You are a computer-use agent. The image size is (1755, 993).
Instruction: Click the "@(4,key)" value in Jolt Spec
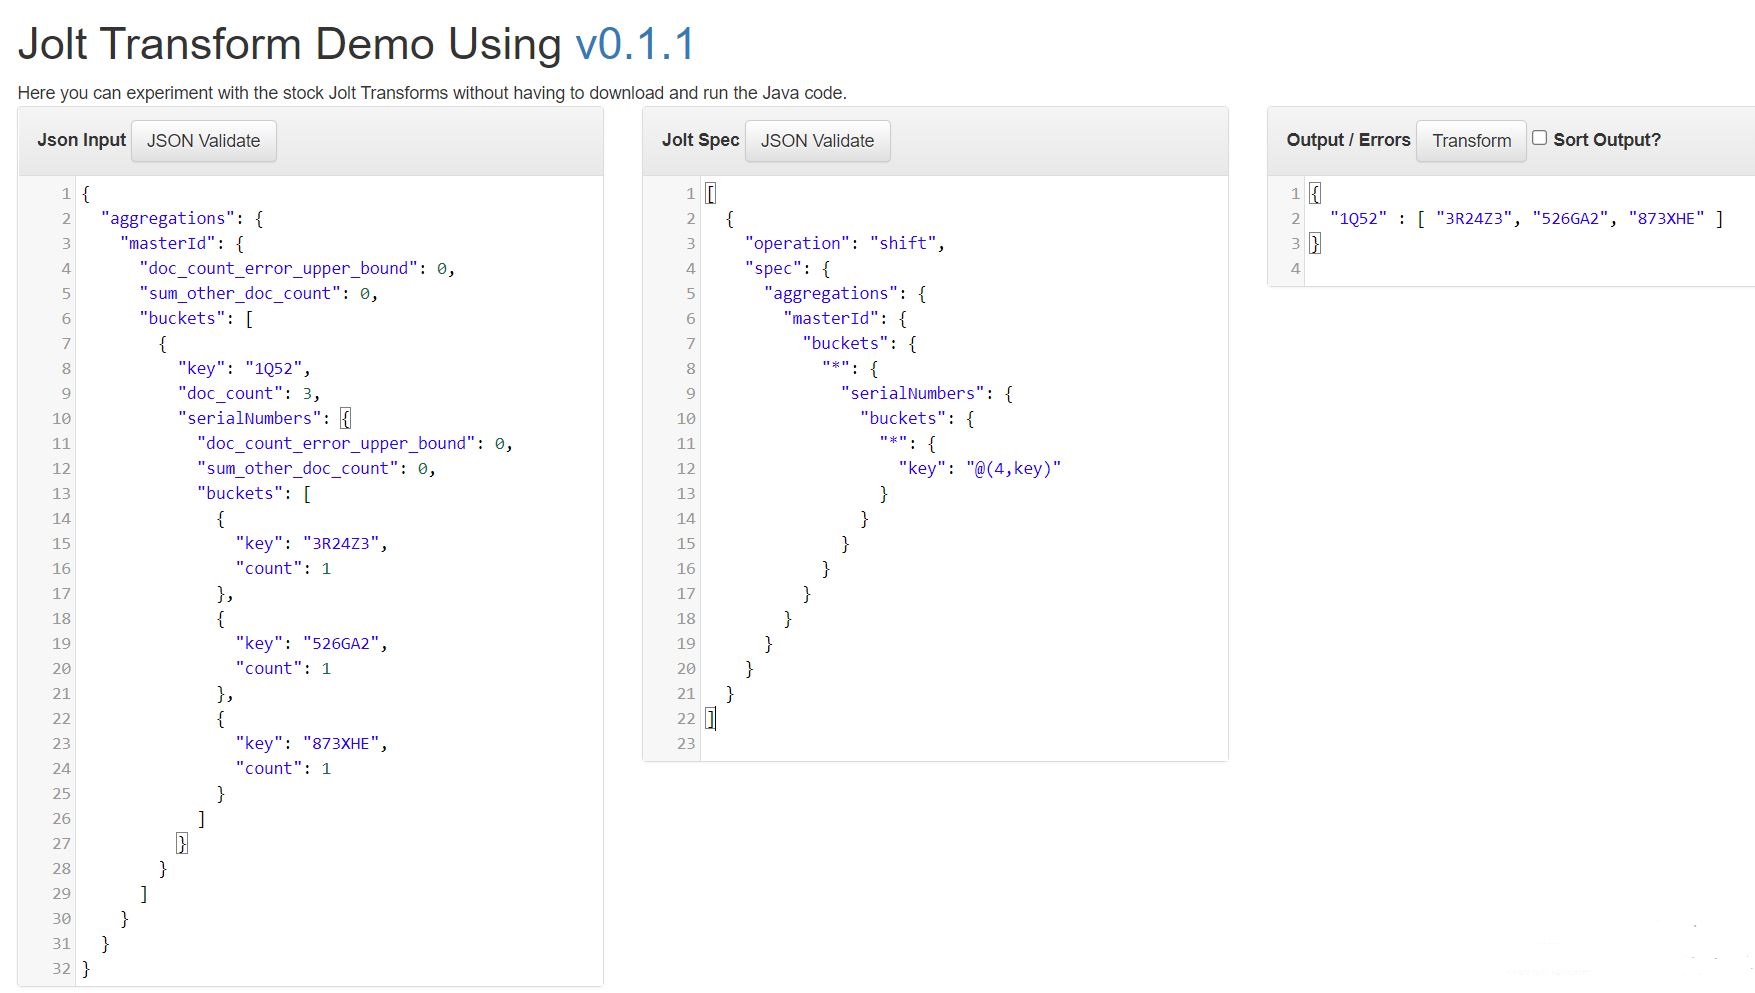(1014, 468)
